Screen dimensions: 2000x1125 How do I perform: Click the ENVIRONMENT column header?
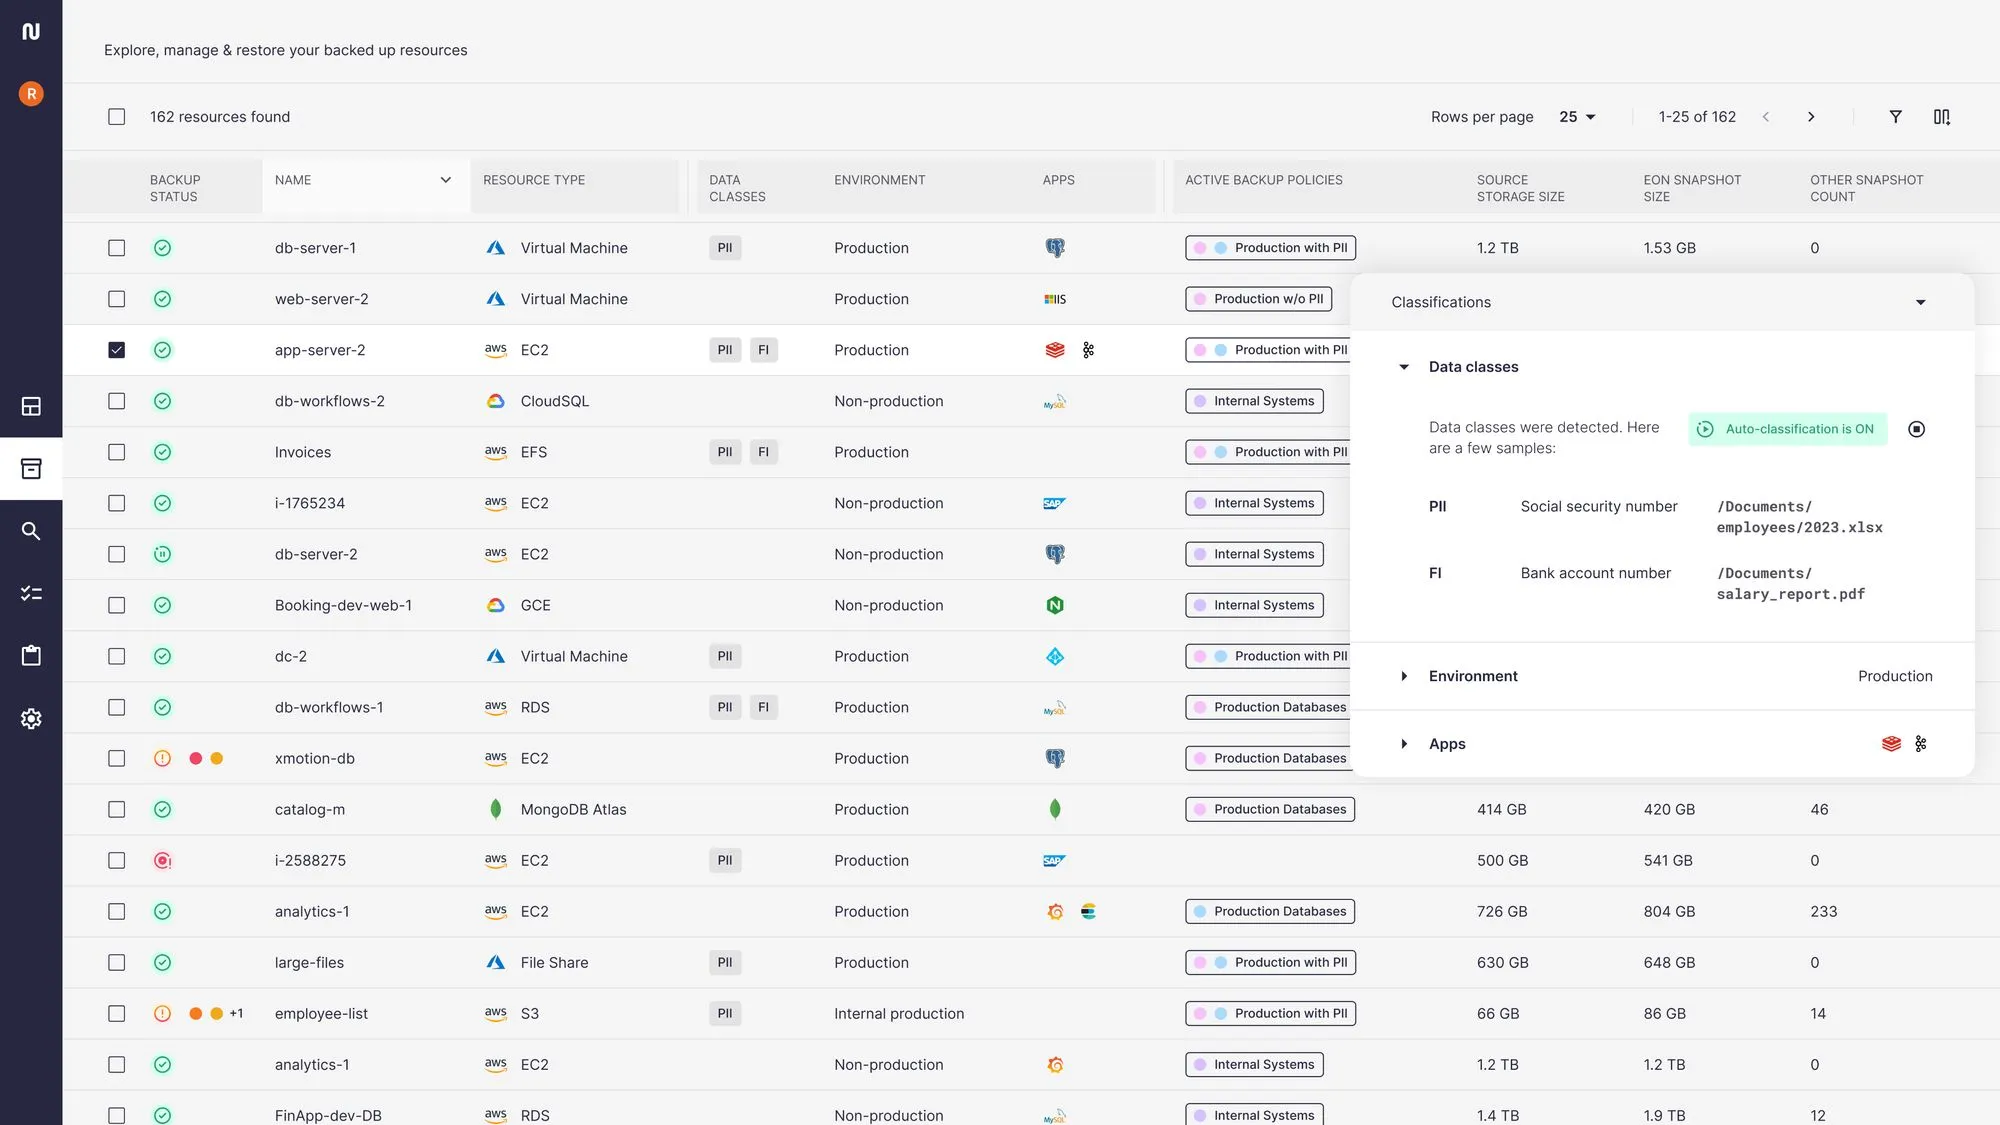[x=880, y=180]
